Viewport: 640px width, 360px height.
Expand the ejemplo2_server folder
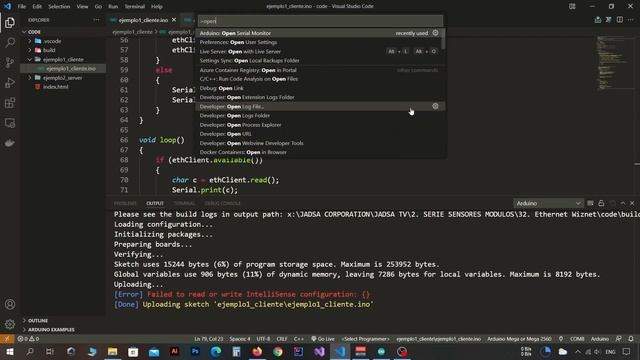click(62, 78)
